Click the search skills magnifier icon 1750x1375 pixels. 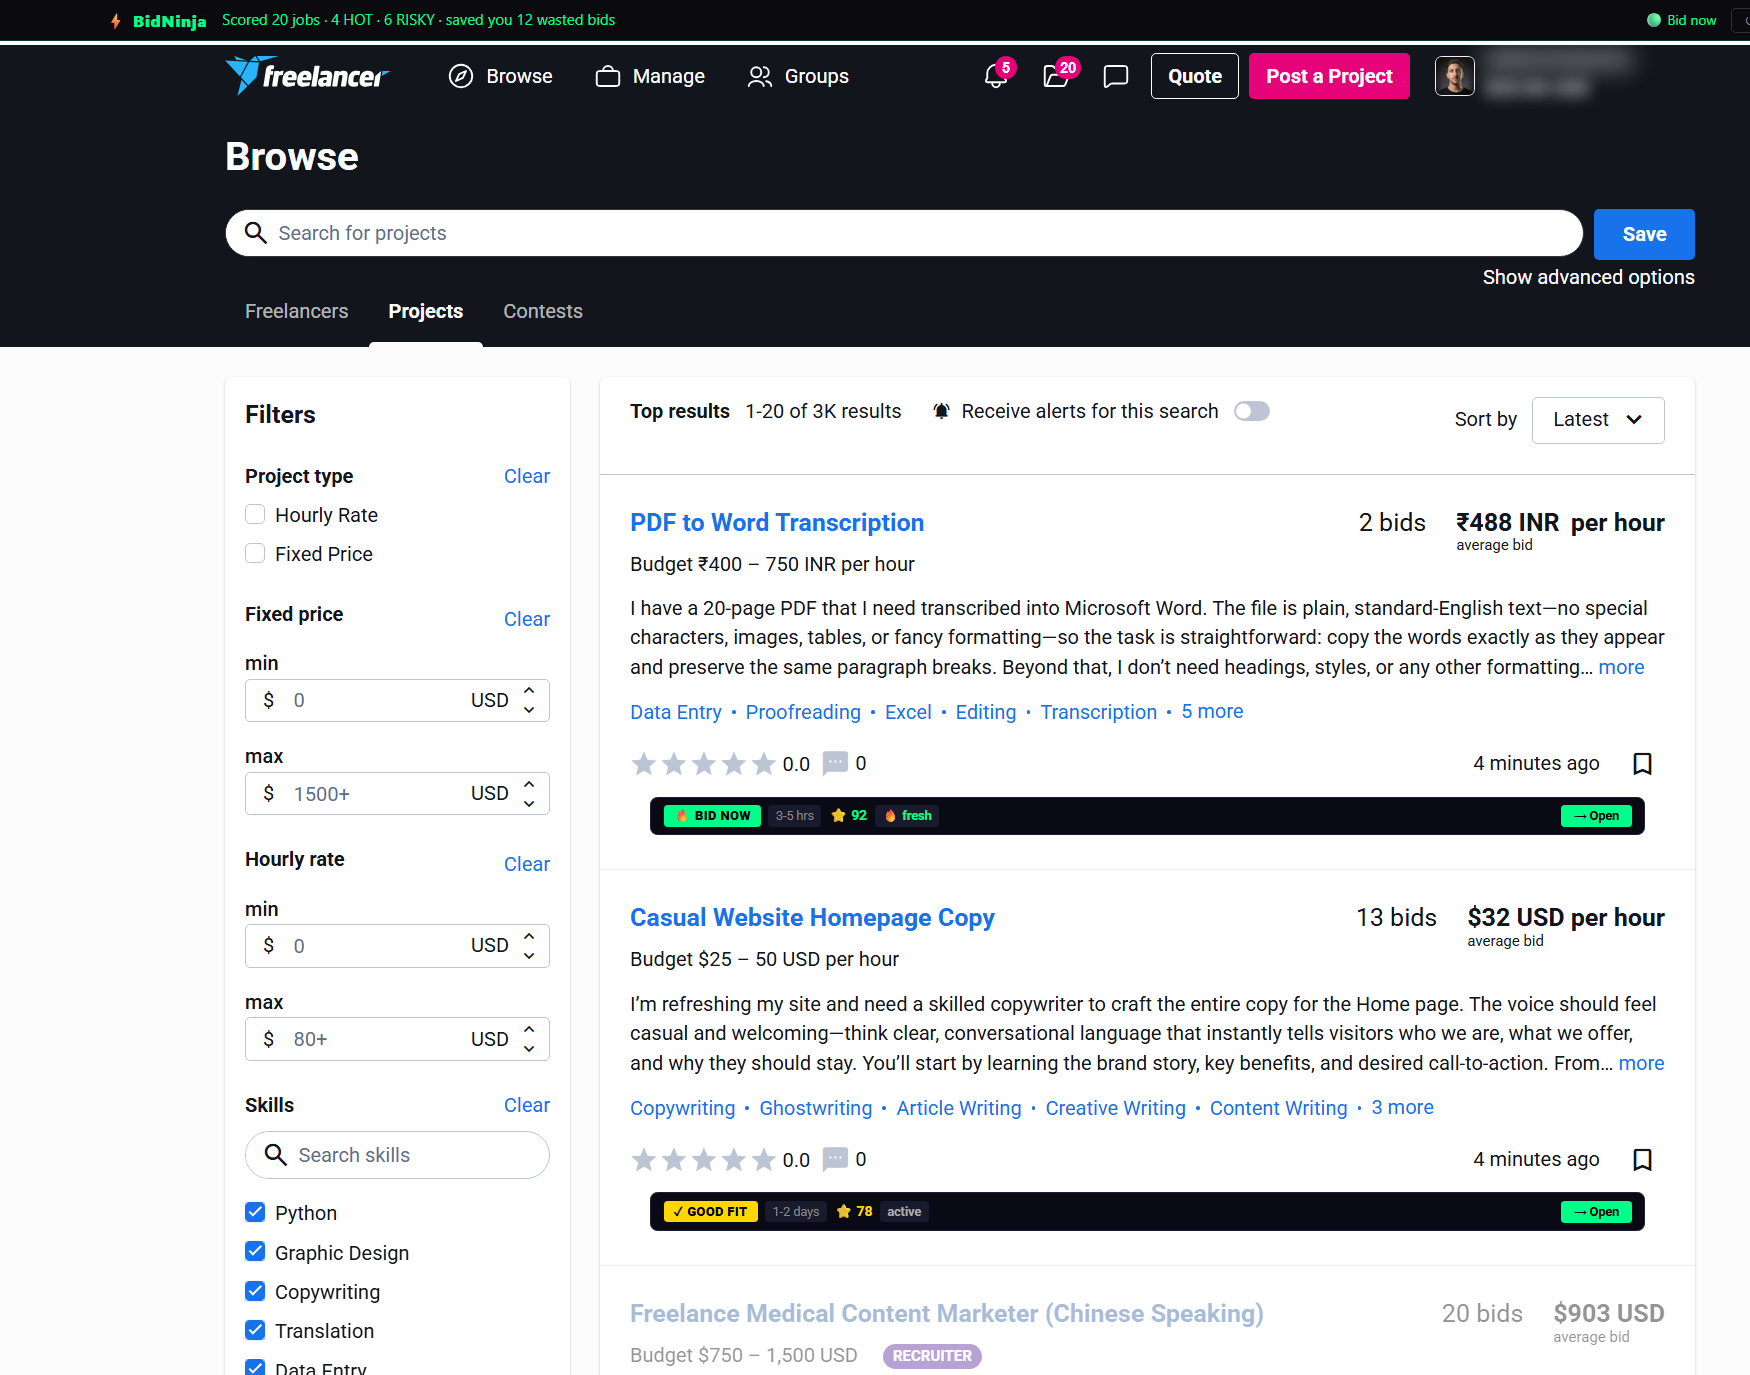pyautogui.click(x=276, y=1155)
